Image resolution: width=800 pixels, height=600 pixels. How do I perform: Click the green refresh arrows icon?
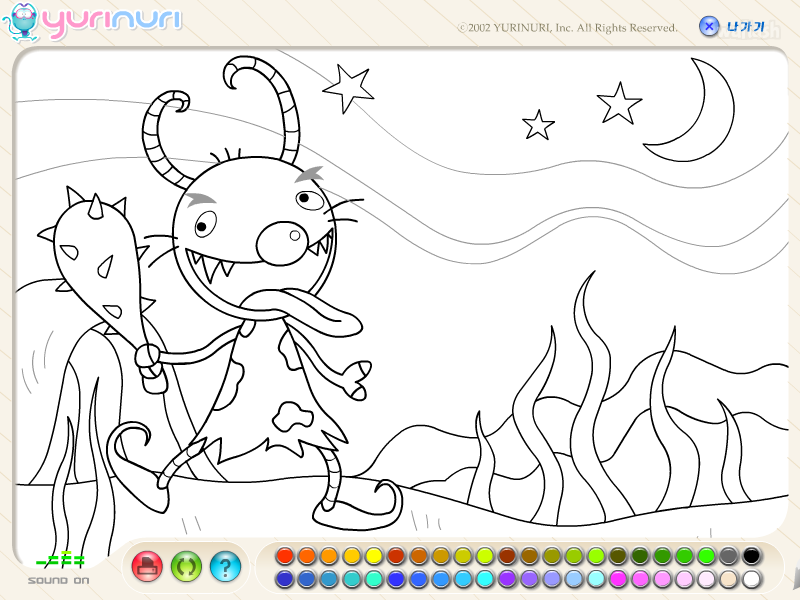coord(186,566)
